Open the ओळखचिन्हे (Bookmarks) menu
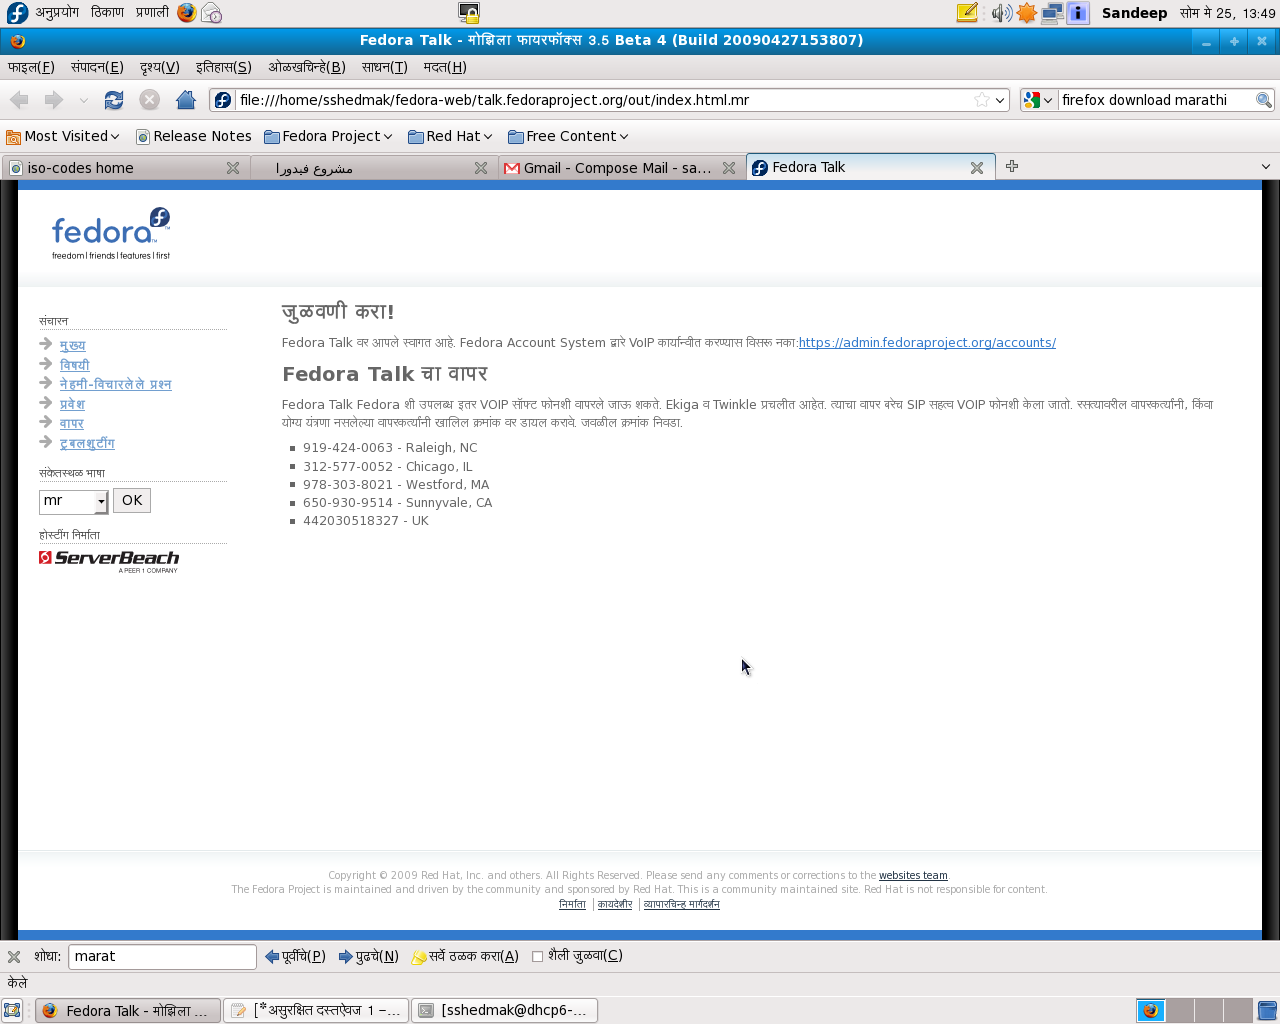 (306, 67)
